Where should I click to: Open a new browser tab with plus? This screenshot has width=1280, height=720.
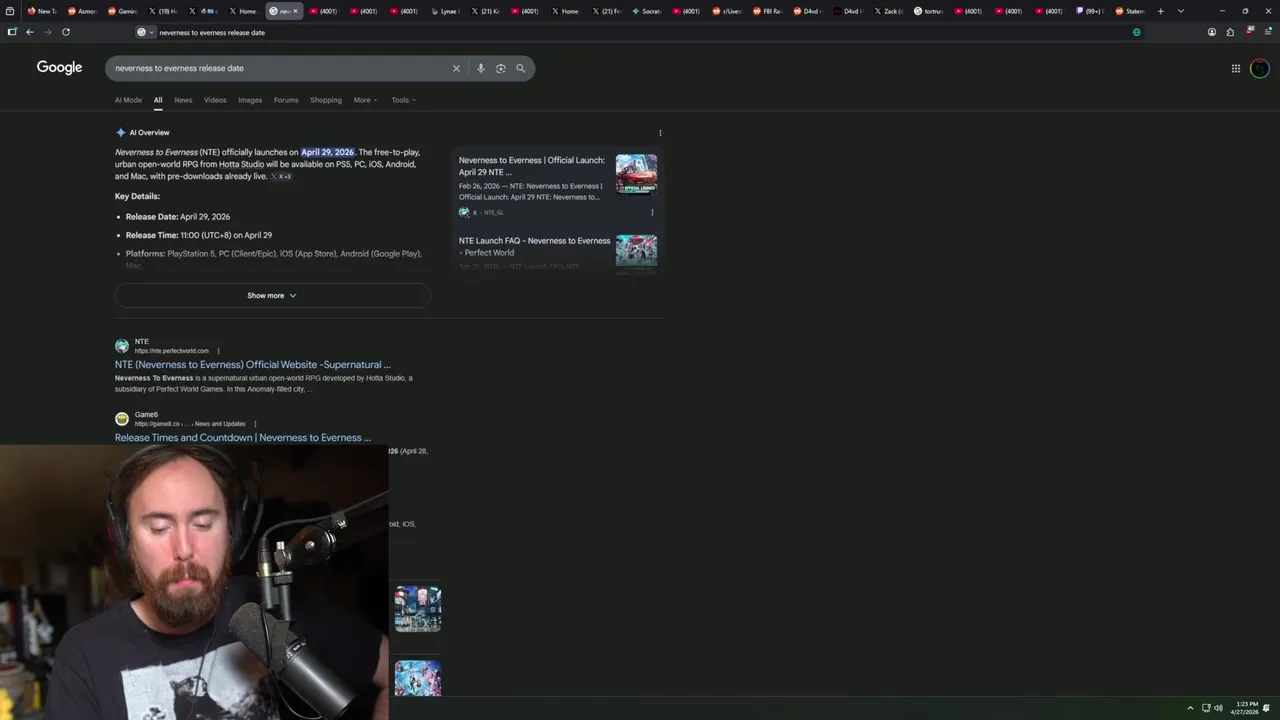coord(1160,11)
